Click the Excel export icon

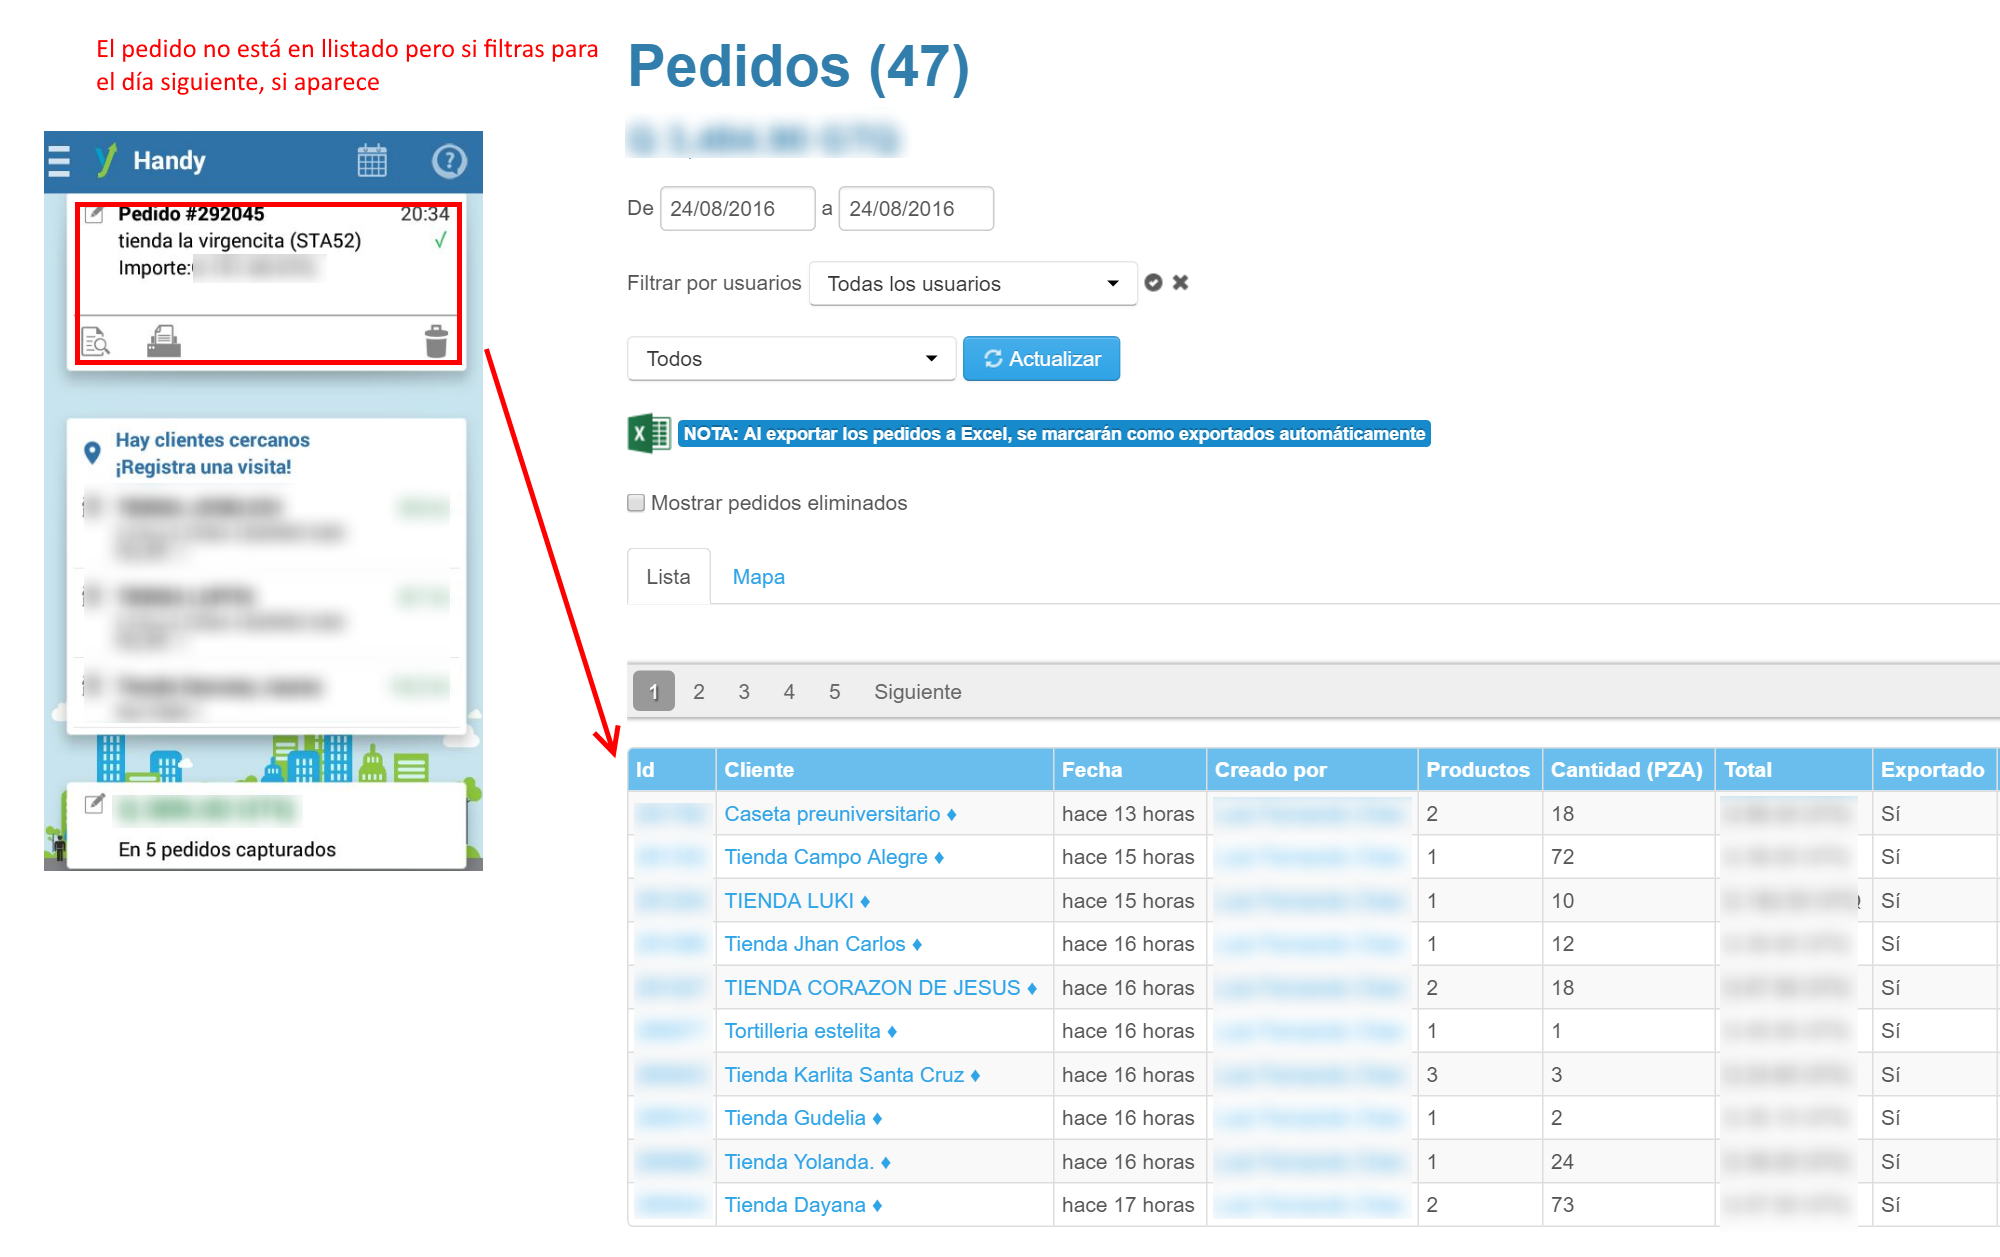coord(648,434)
